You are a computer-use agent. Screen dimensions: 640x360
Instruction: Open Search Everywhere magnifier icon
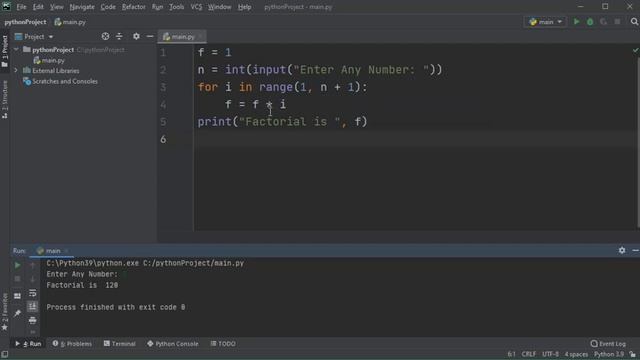point(634,22)
